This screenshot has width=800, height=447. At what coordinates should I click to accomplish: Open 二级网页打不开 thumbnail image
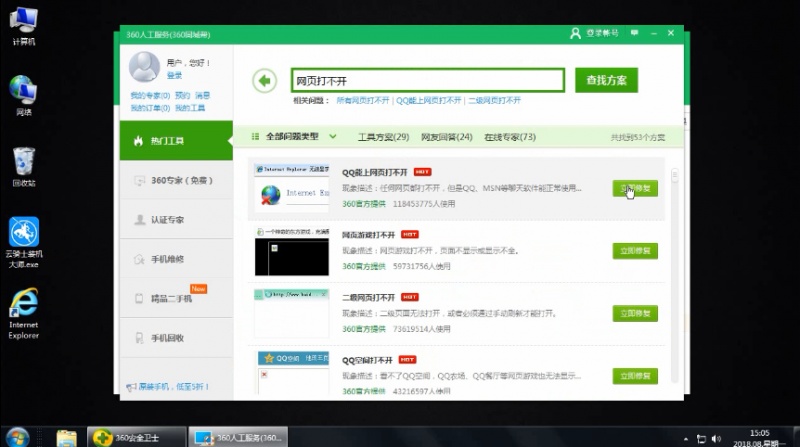[292, 313]
